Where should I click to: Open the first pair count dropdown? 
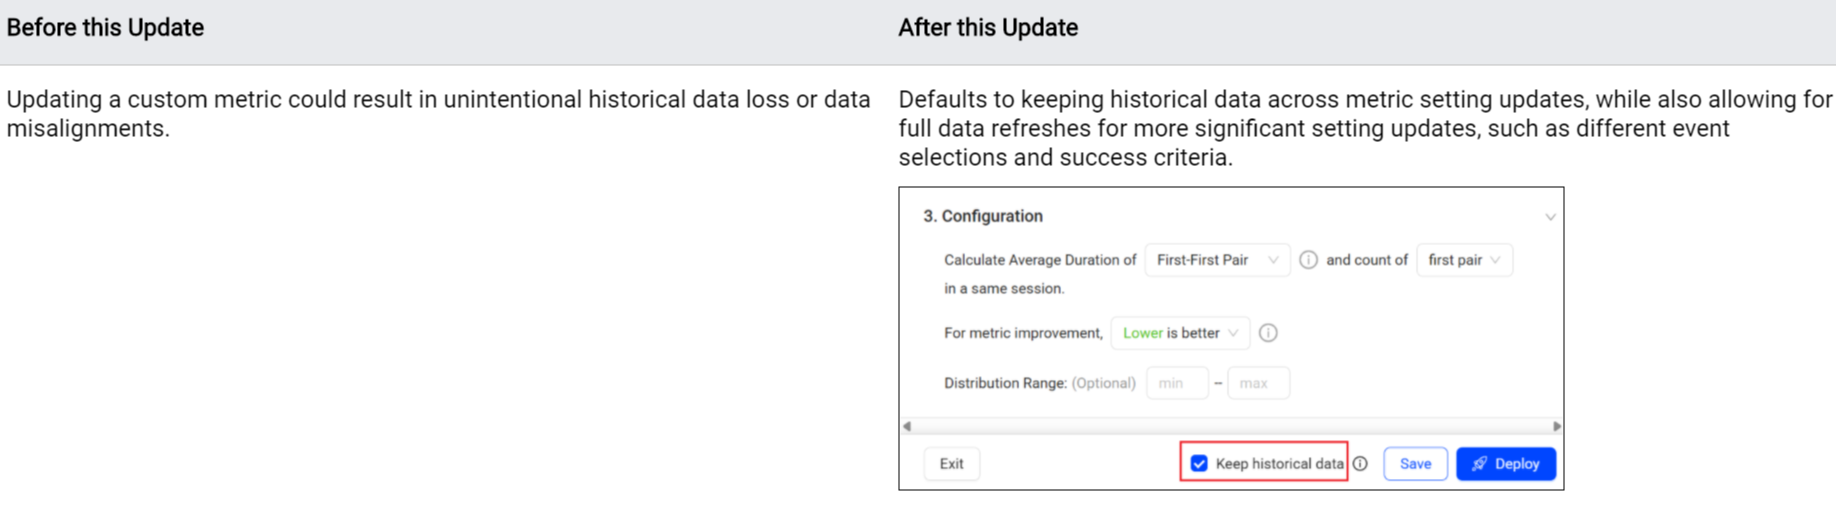(1463, 260)
